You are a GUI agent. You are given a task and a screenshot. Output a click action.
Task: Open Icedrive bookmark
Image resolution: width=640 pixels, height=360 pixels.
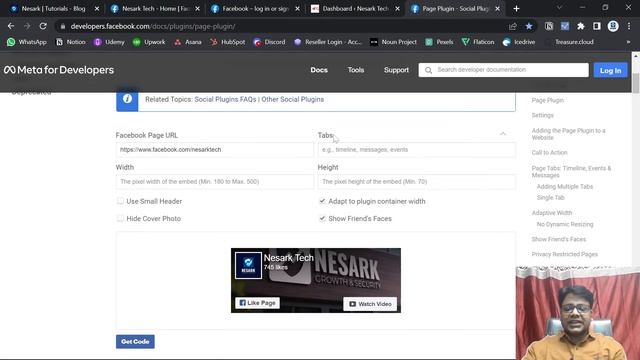click(x=519, y=42)
